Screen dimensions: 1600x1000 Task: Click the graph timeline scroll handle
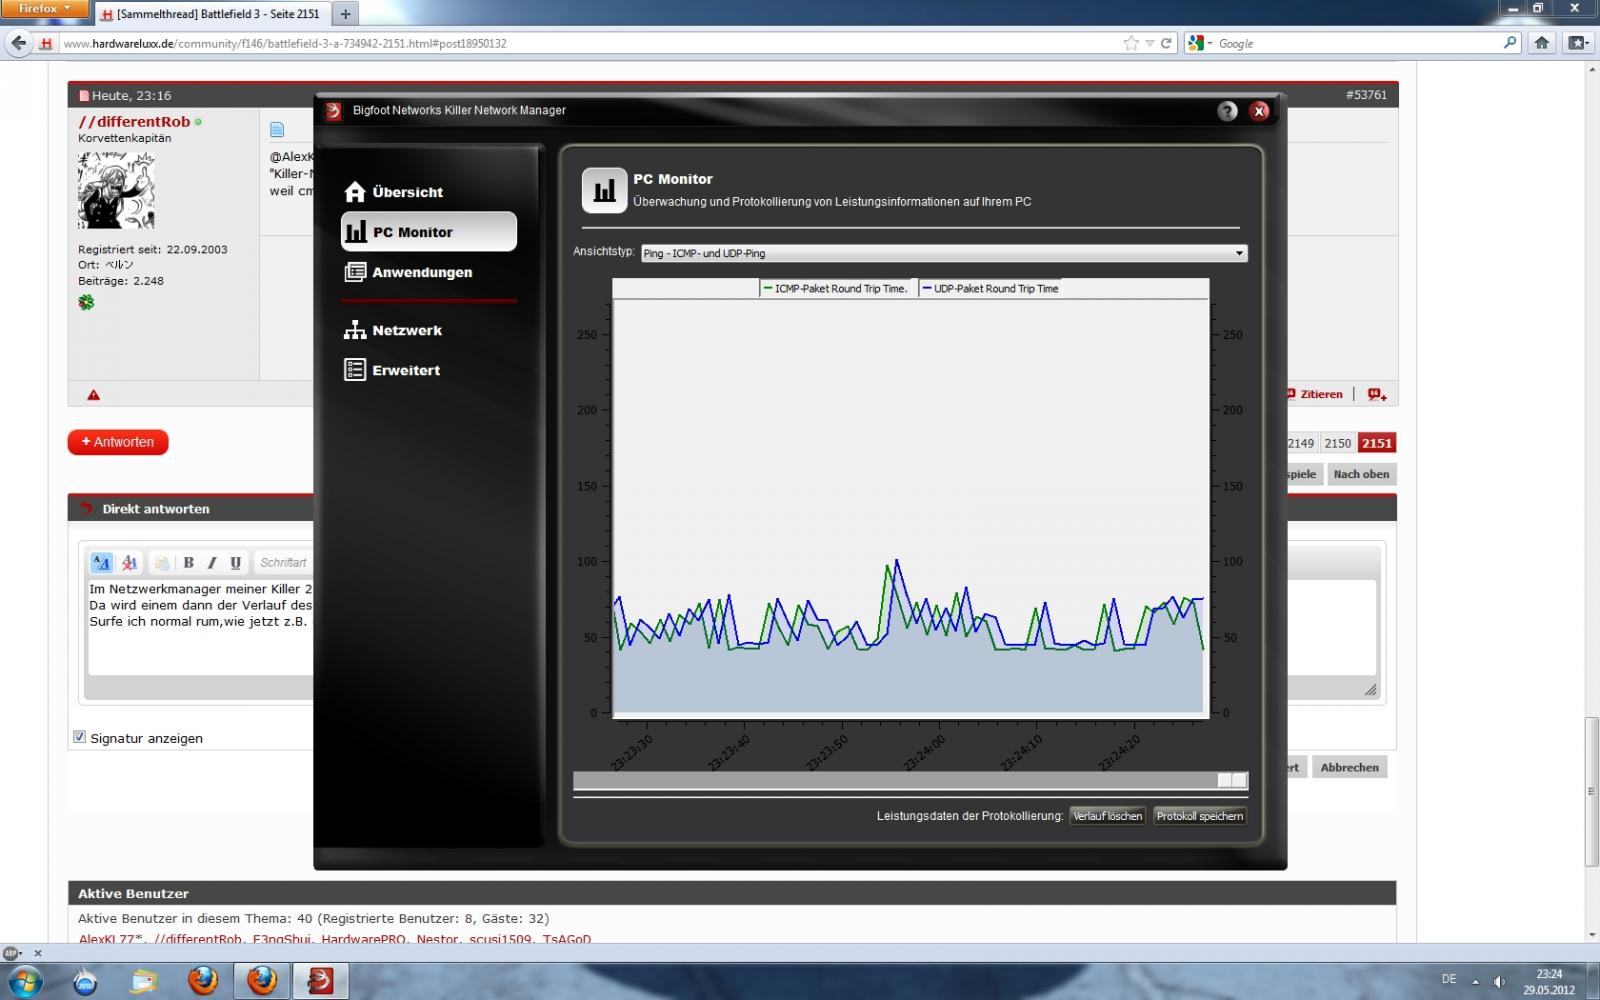[1232, 780]
